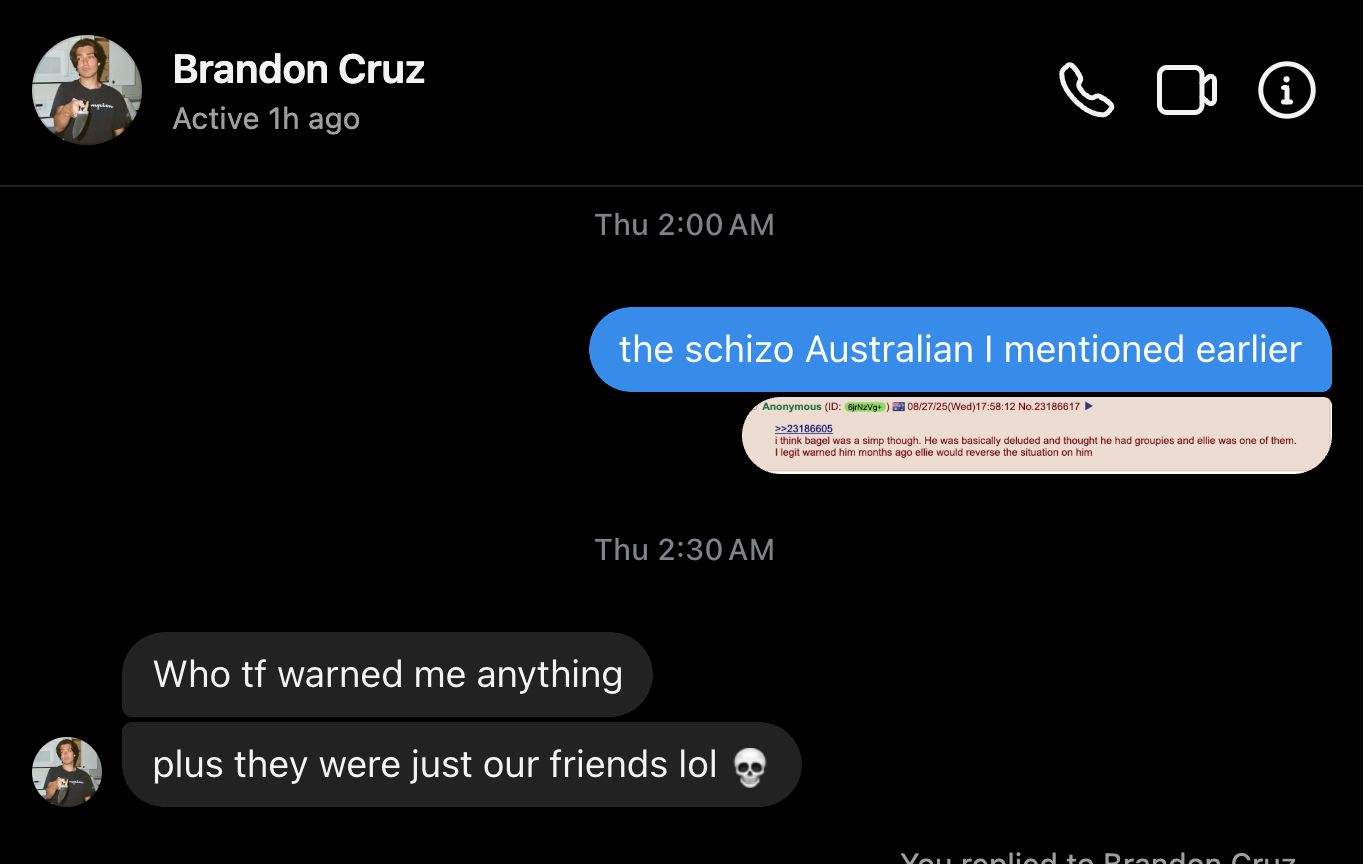Open the Brandon Cruz name in header
This screenshot has height=864, width=1363.
point(299,69)
